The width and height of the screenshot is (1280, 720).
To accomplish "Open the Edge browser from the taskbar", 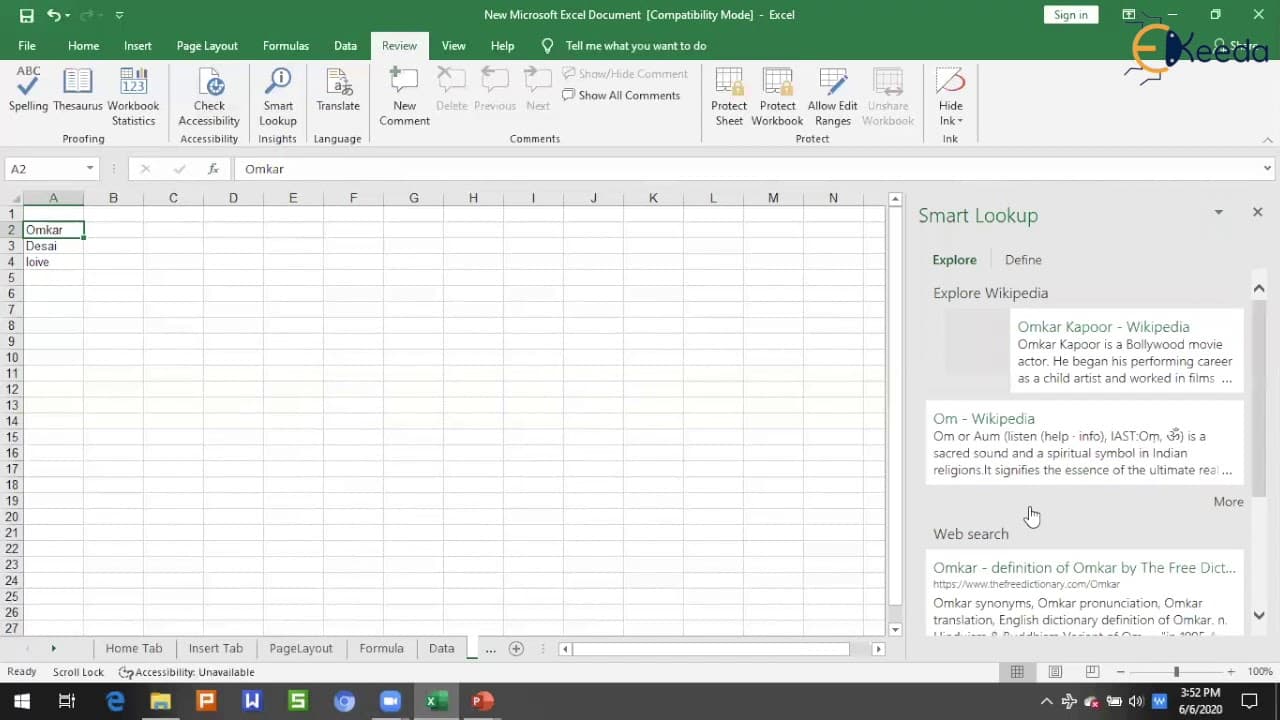I will (x=115, y=701).
